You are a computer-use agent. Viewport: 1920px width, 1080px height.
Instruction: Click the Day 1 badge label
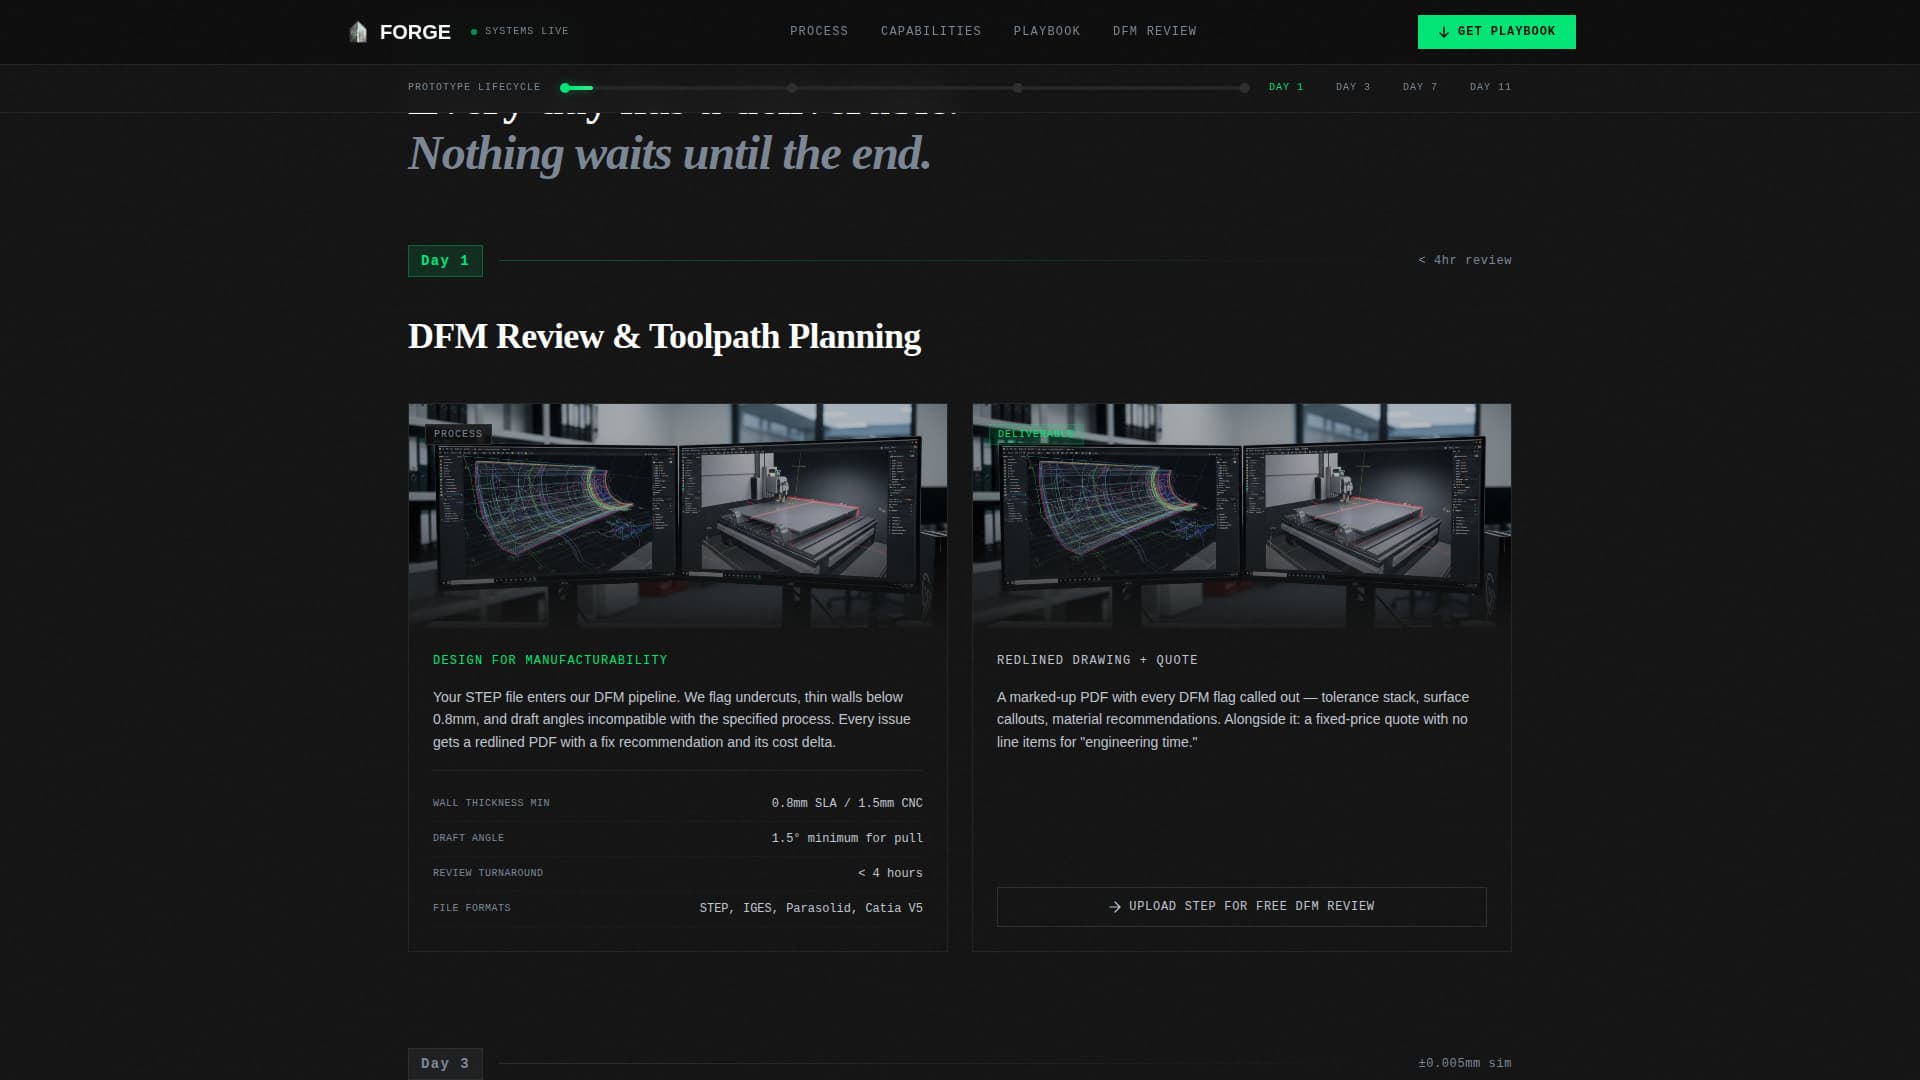(444, 260)
